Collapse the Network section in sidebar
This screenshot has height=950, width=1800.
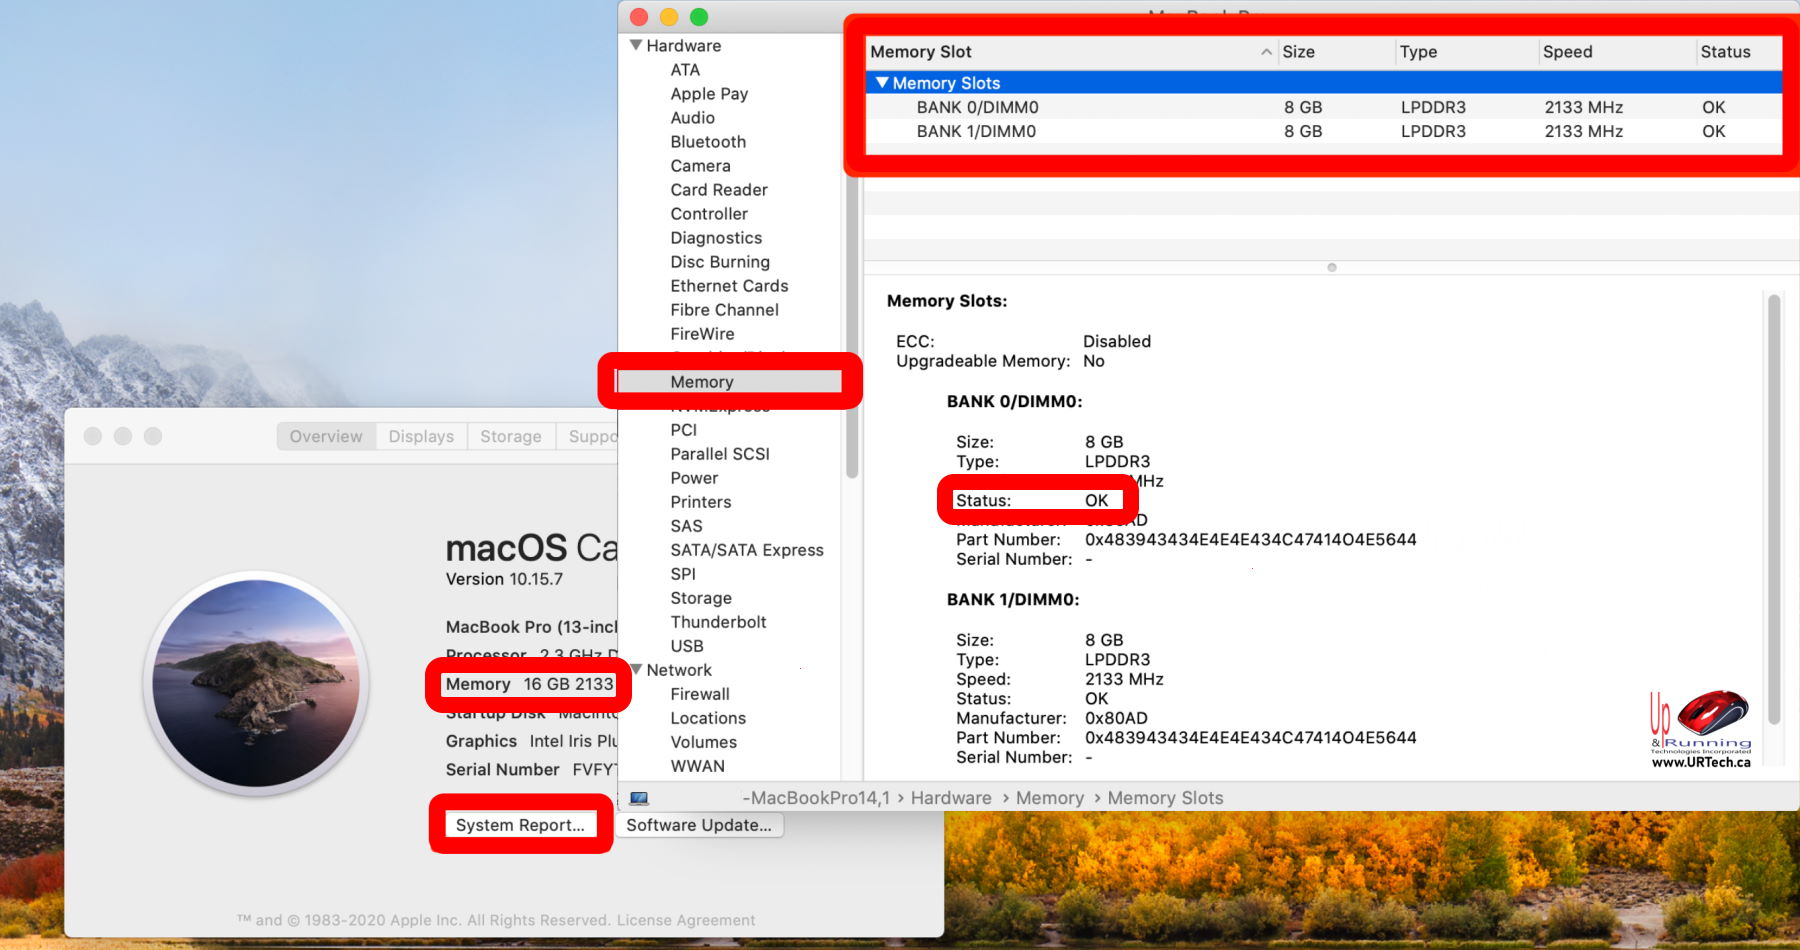coord(636,669)
